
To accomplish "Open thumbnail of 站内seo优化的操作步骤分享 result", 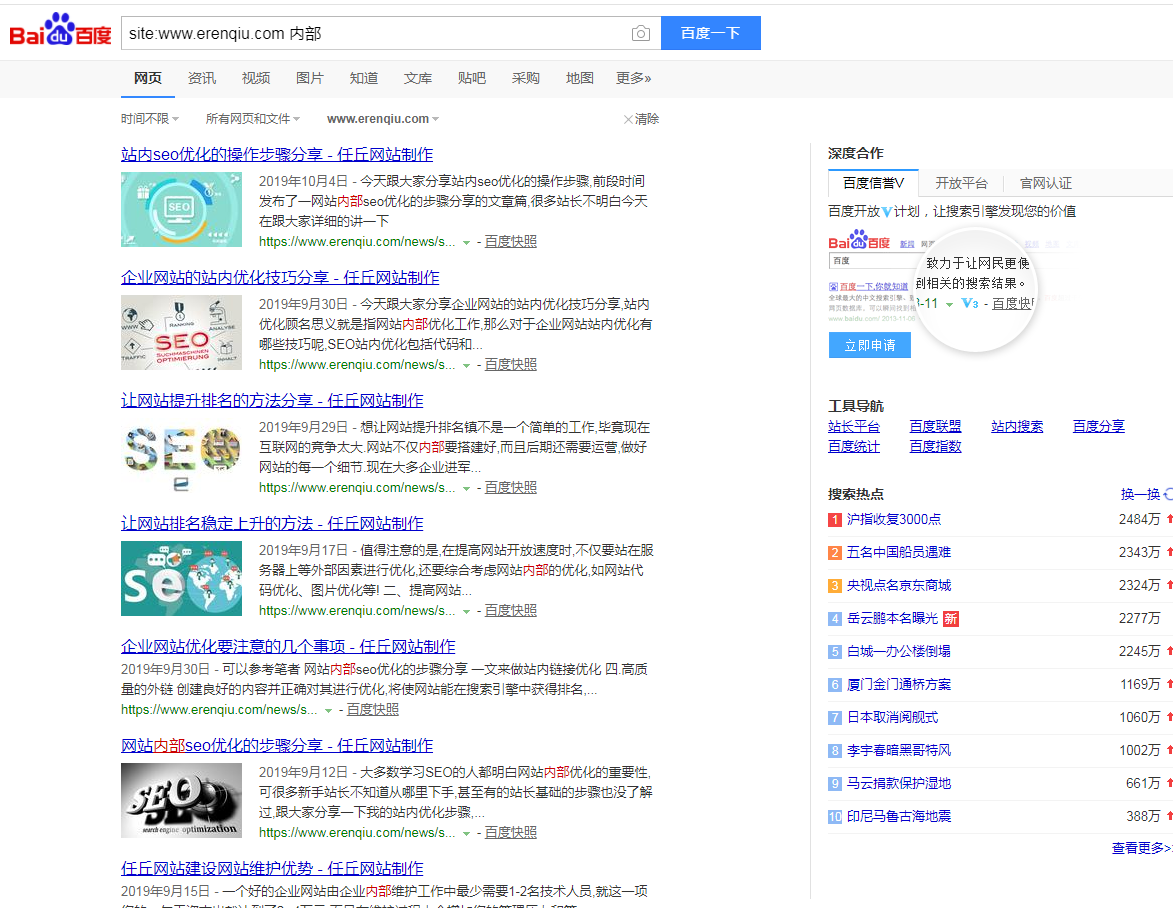I will [181, 209].
